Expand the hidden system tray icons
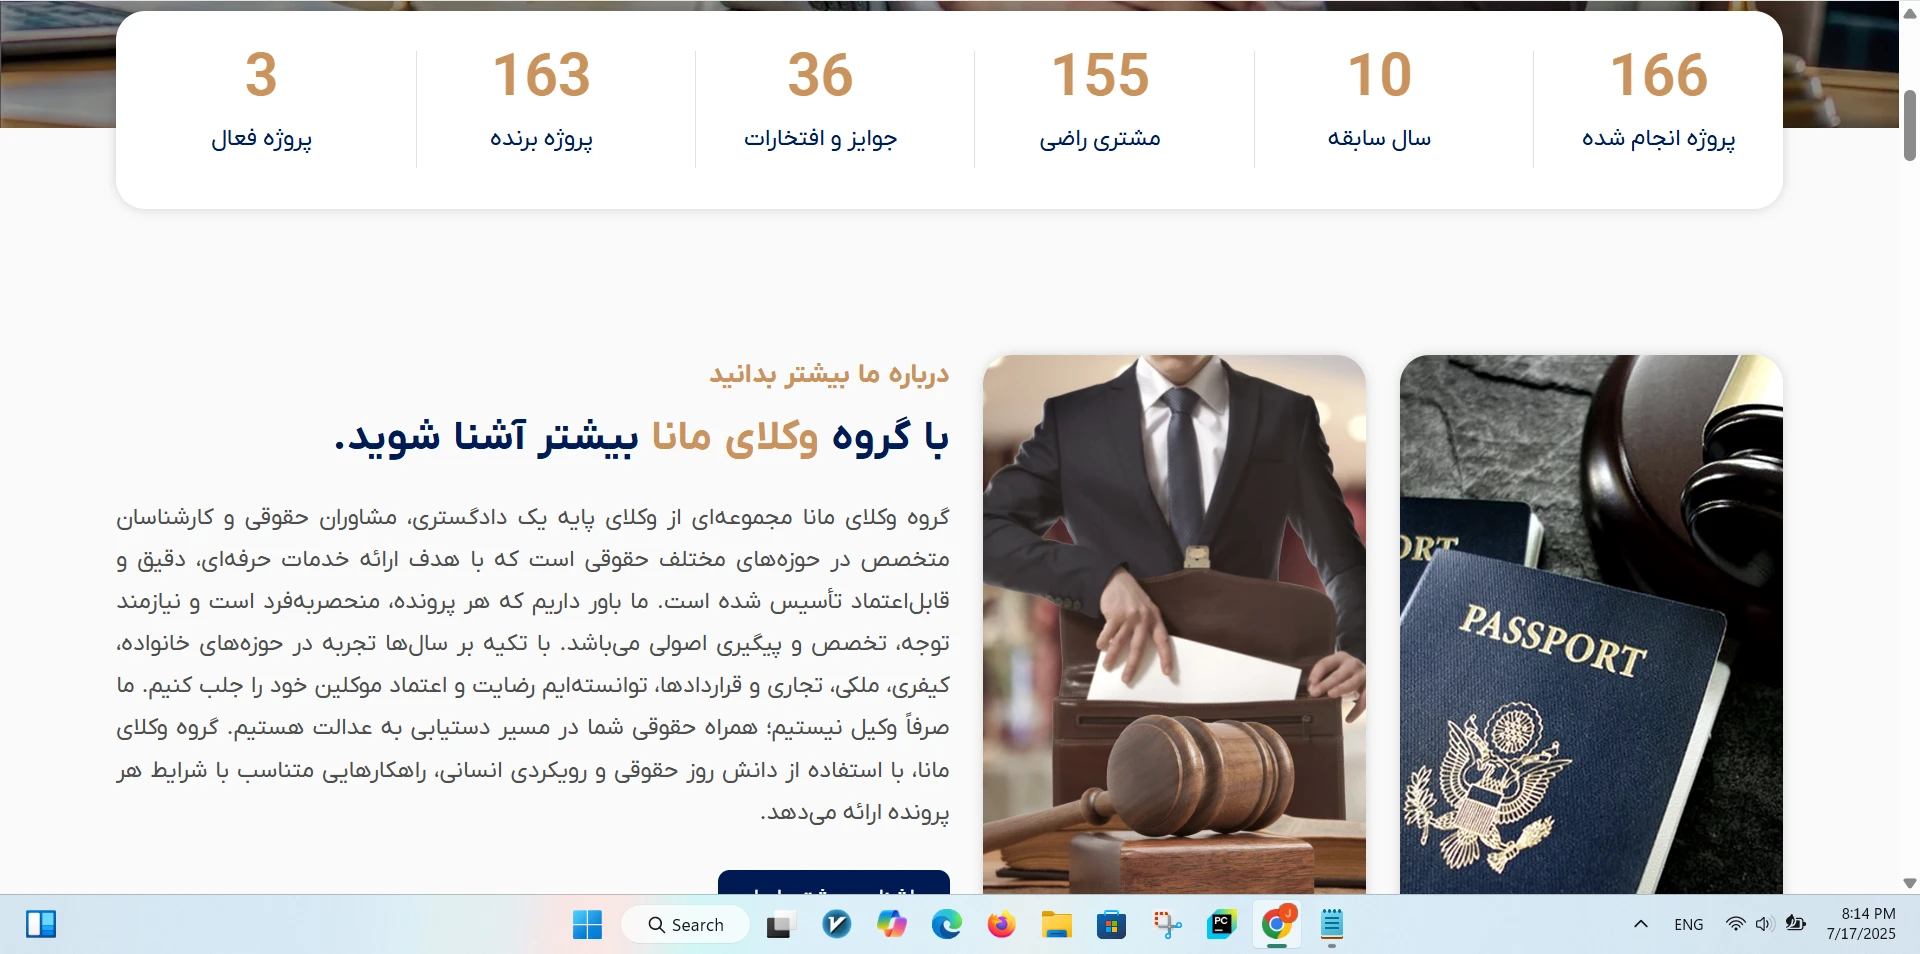The height and width of the screenshot is (954, 1920). tap(1641, 924)
